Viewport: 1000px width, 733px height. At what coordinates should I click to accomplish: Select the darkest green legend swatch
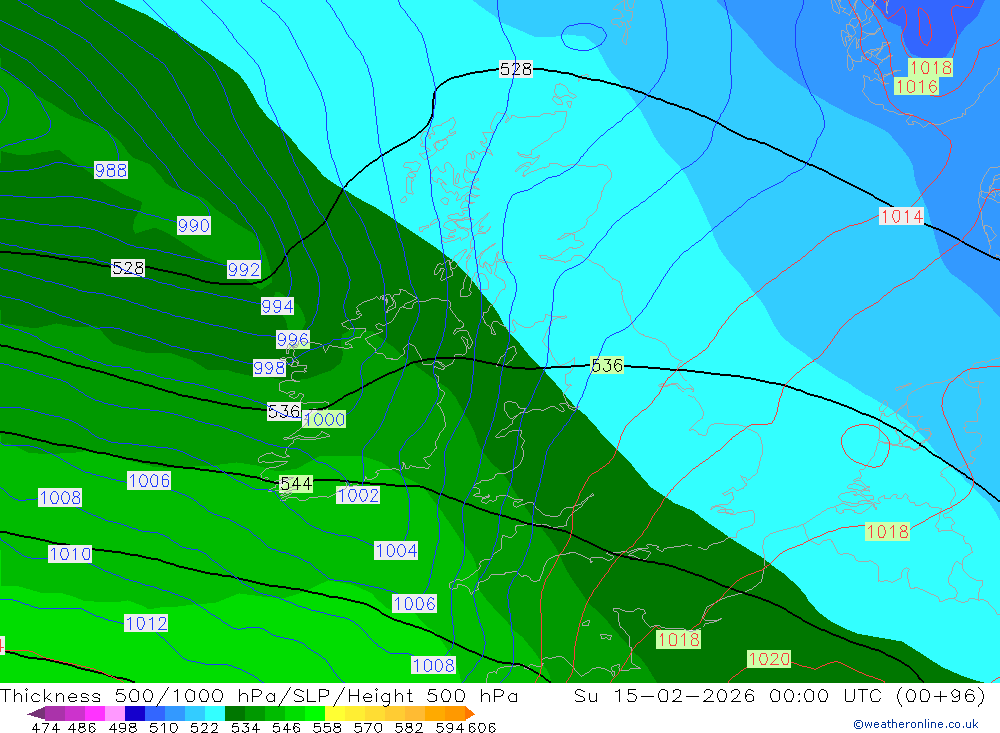[x=235, y=713]
